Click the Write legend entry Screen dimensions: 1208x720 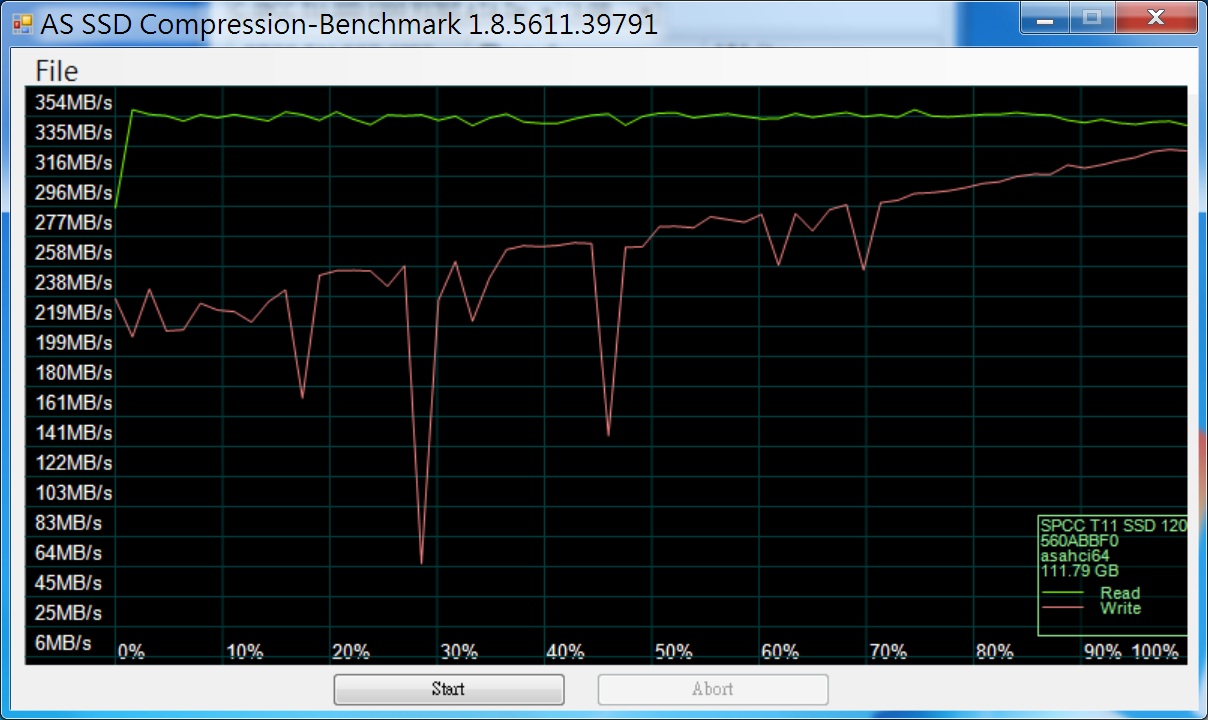point(1120,608)
